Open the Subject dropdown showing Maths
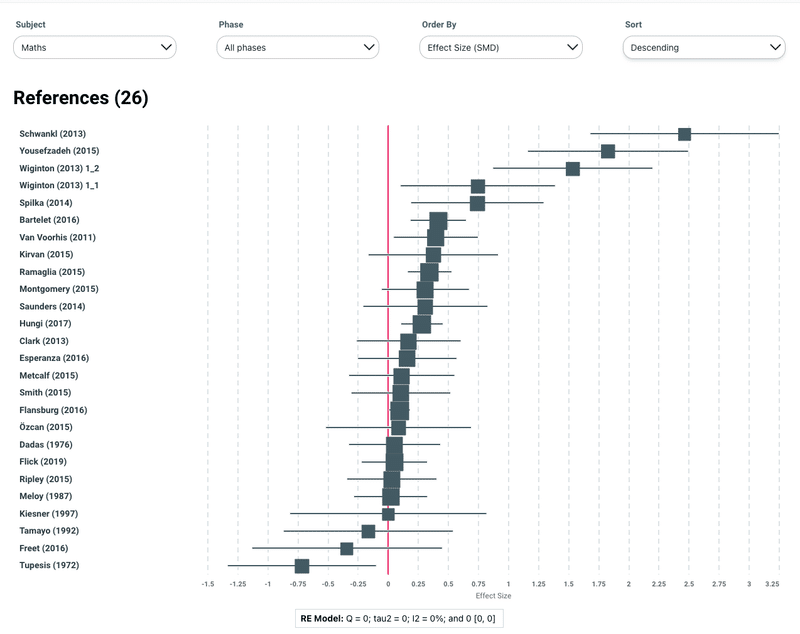This screenshot has width=800, height=634. tap(95, 47)
